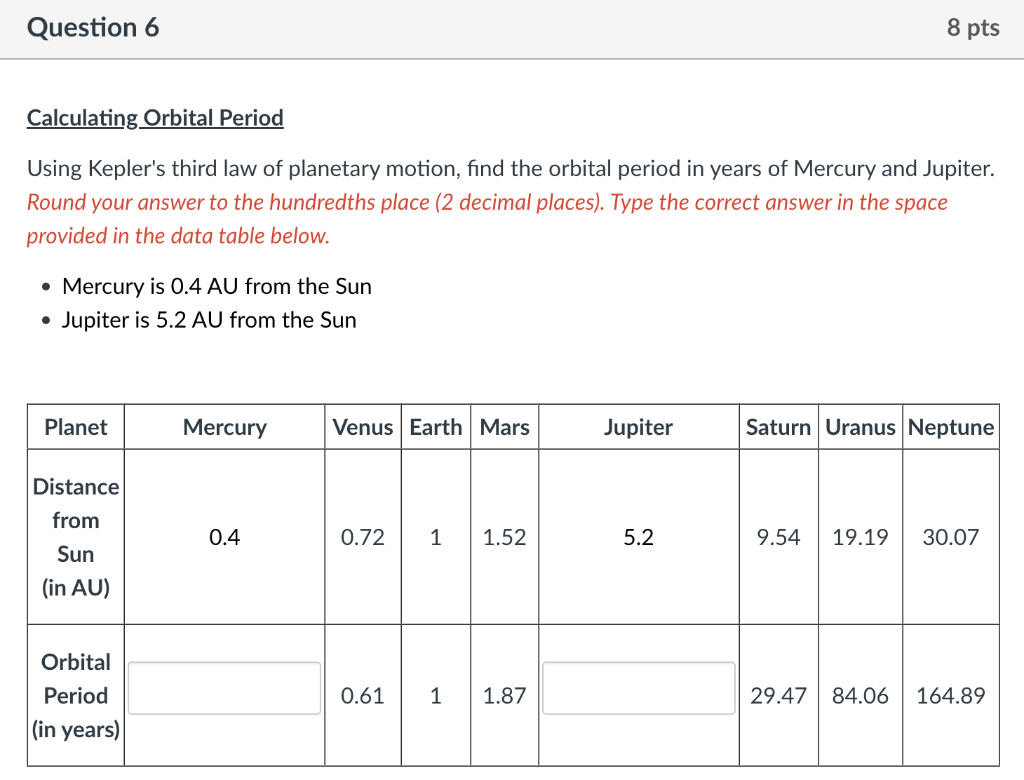Select the Jupiter column header cell
The width and height of the screenshot is (1024, 780).
point(638,427)
